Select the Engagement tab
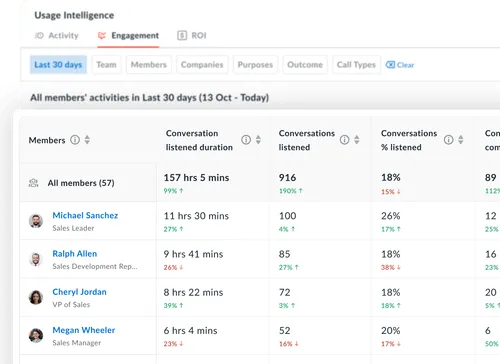 [128, 35]
